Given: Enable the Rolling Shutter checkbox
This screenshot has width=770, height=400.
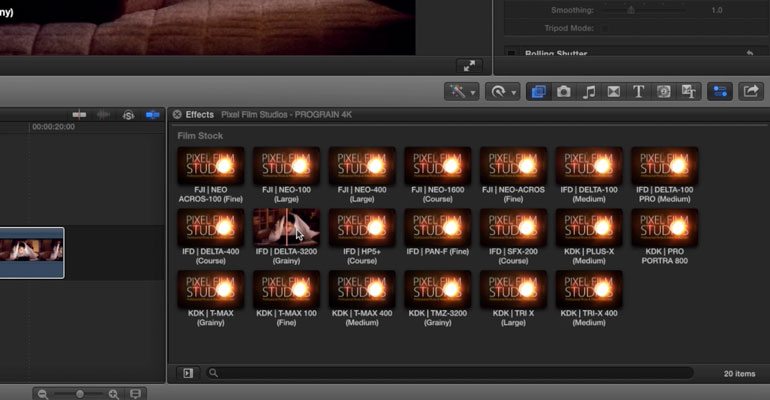Looking at the screenshot, I should 512,53.
